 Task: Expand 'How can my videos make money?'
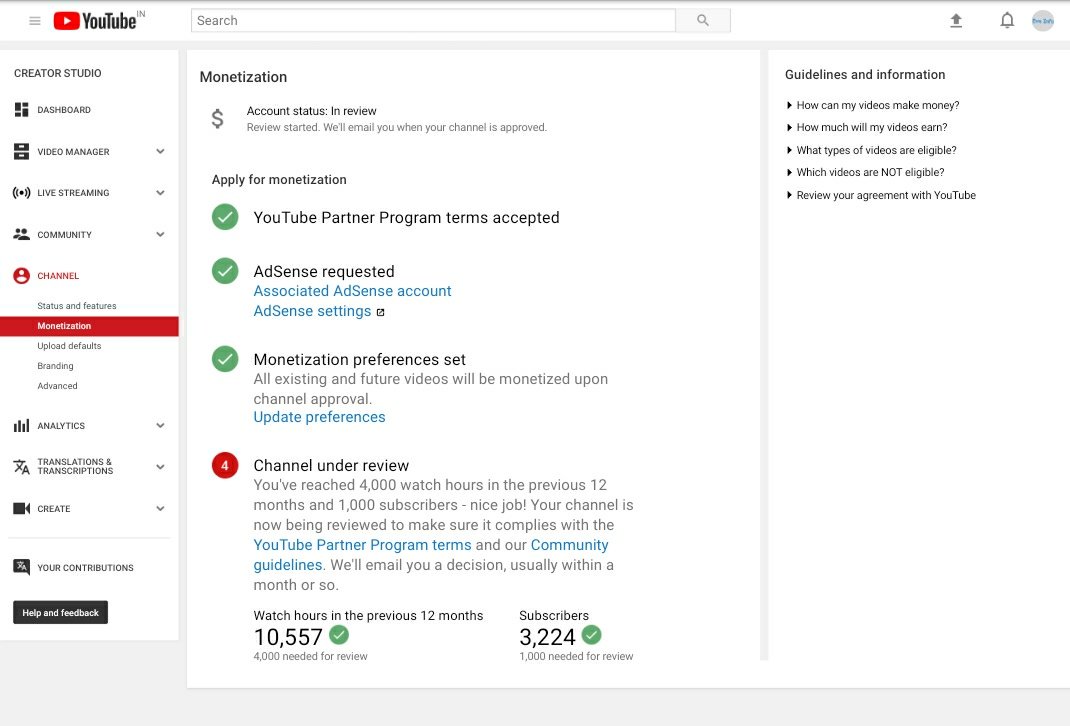[x=873, y=105]
